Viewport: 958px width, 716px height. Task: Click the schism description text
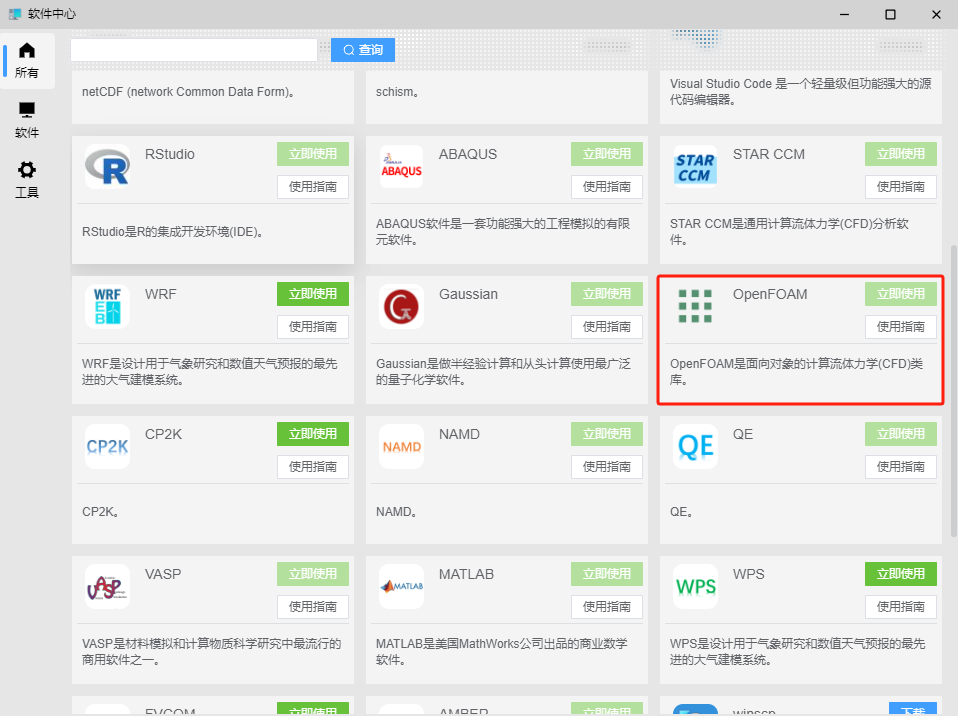coord(397,92)
